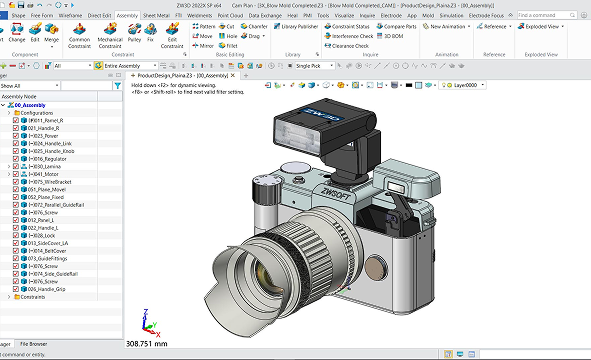This screenshot has width=591, height=360.
Task: Check Constraint Status
Action: coord(347,26)
